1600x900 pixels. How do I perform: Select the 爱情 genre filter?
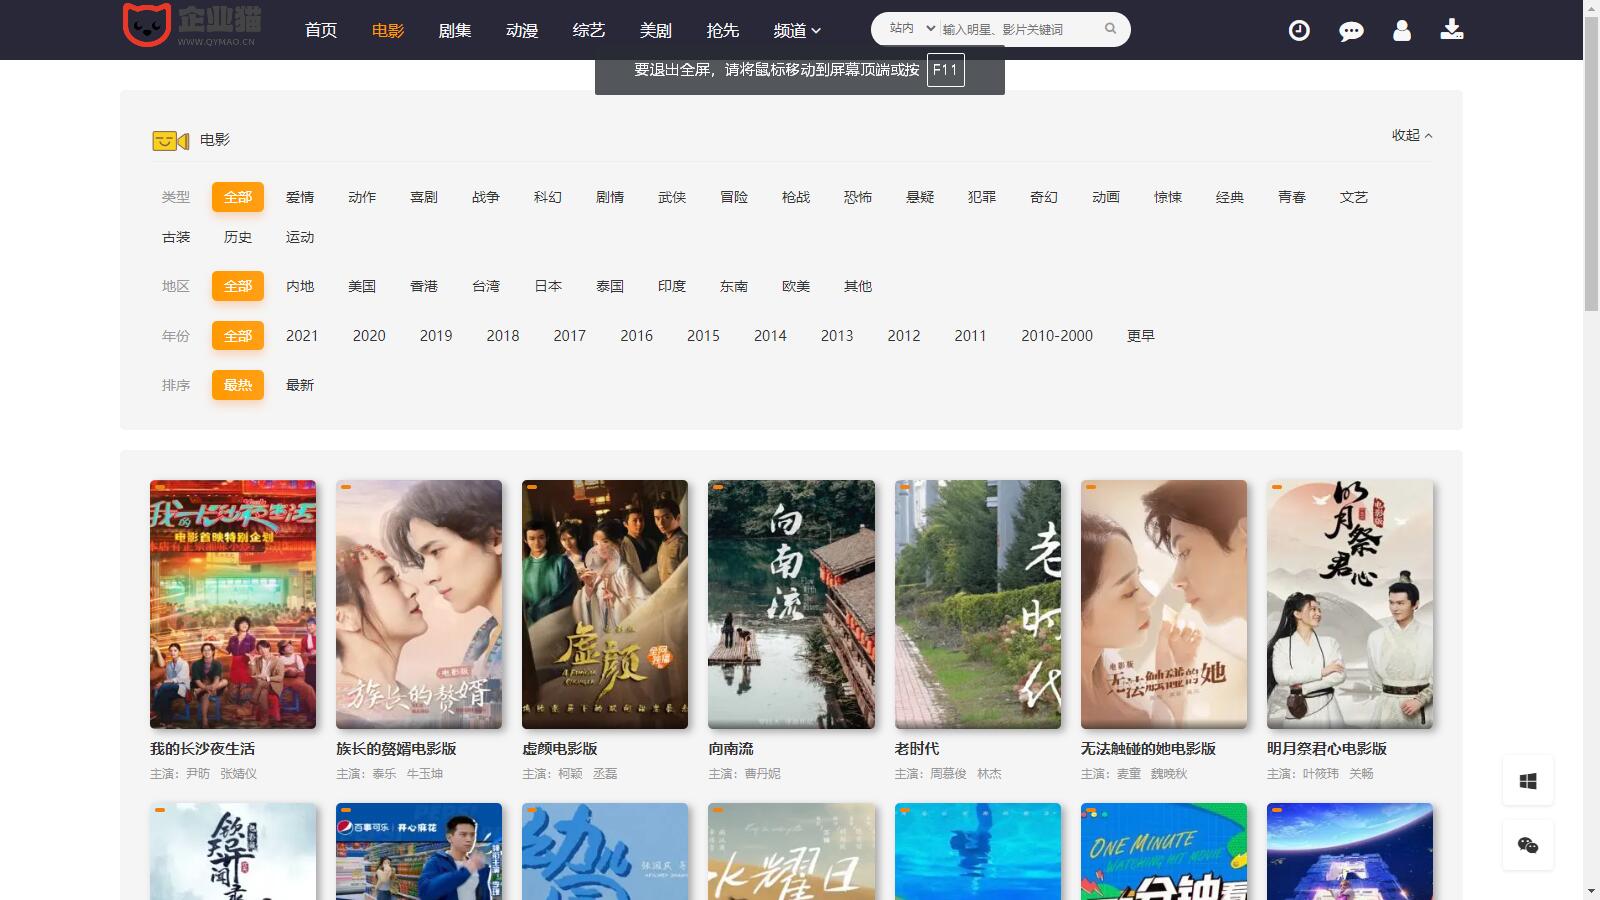click(x=300, y=197)
